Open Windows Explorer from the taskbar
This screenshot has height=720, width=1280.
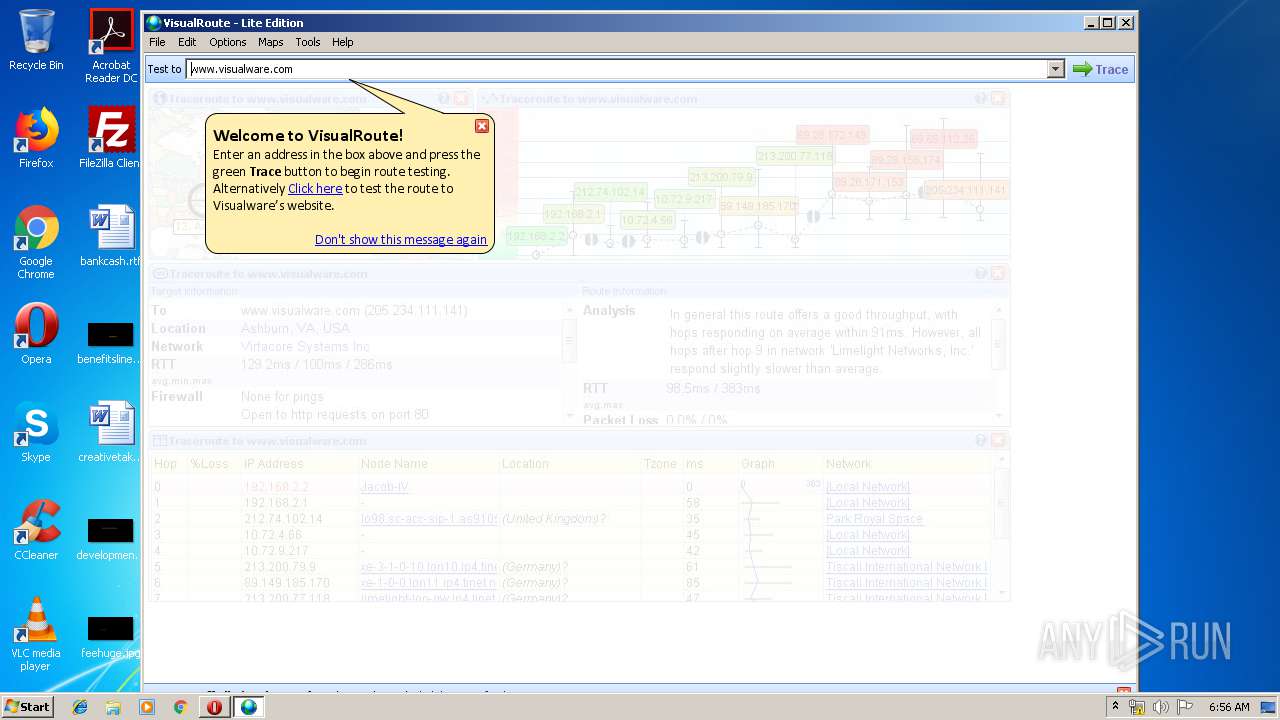click(113, 707)
